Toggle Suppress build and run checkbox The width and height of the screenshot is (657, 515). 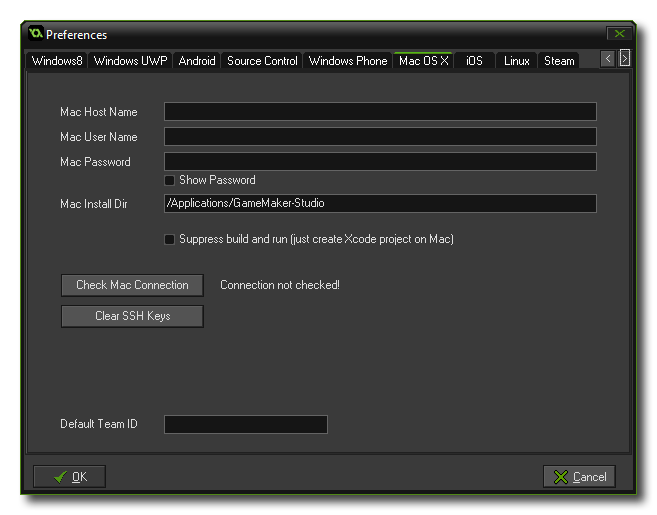click(x=170, y=240)
